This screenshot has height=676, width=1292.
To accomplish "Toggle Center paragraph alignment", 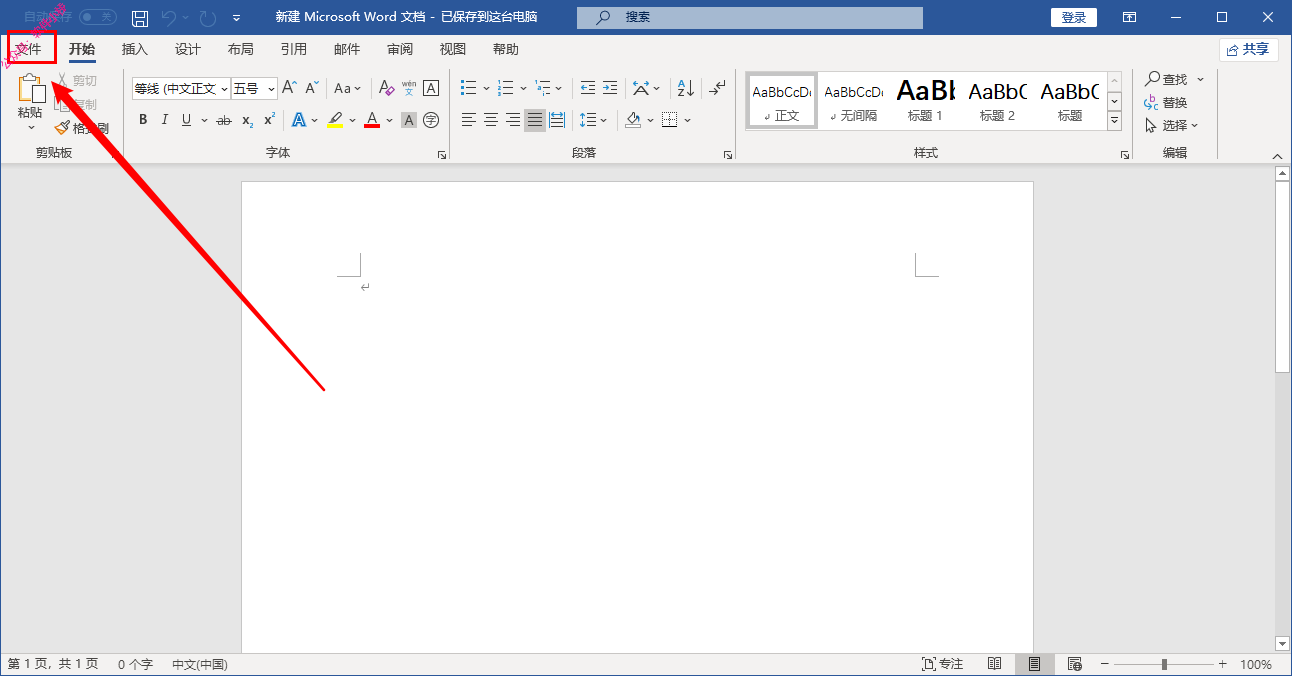I will [x=491, y=120].
